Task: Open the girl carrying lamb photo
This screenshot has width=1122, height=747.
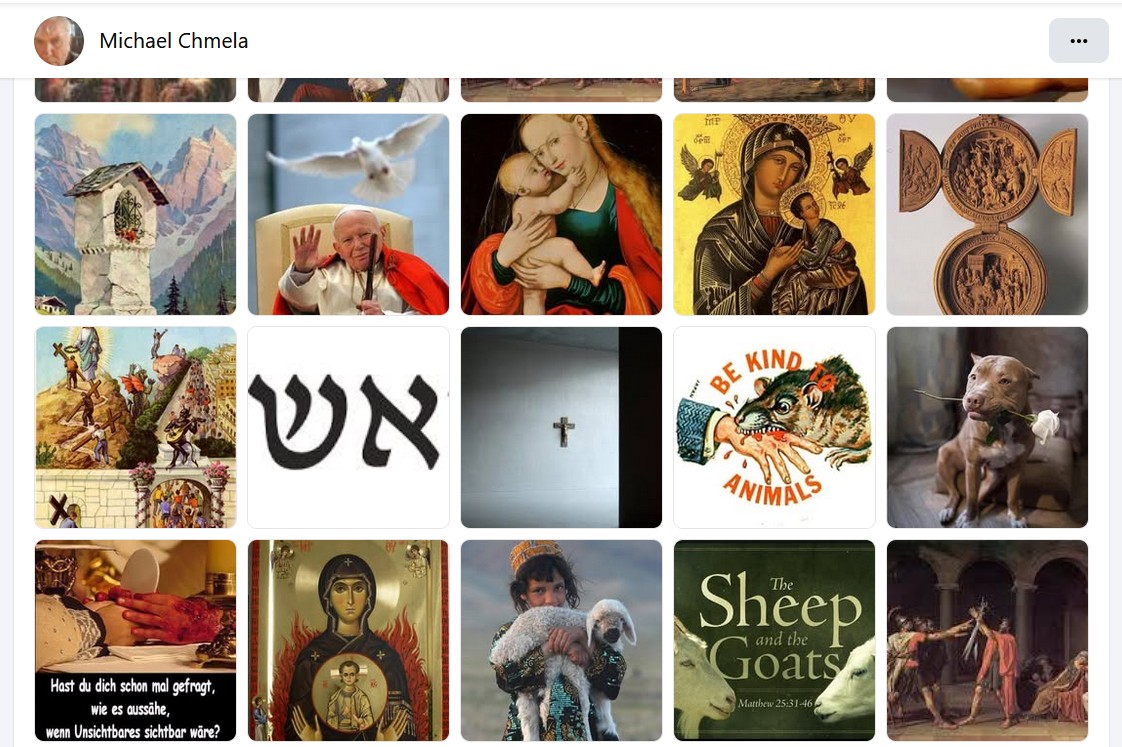Action: coord(561,640)
